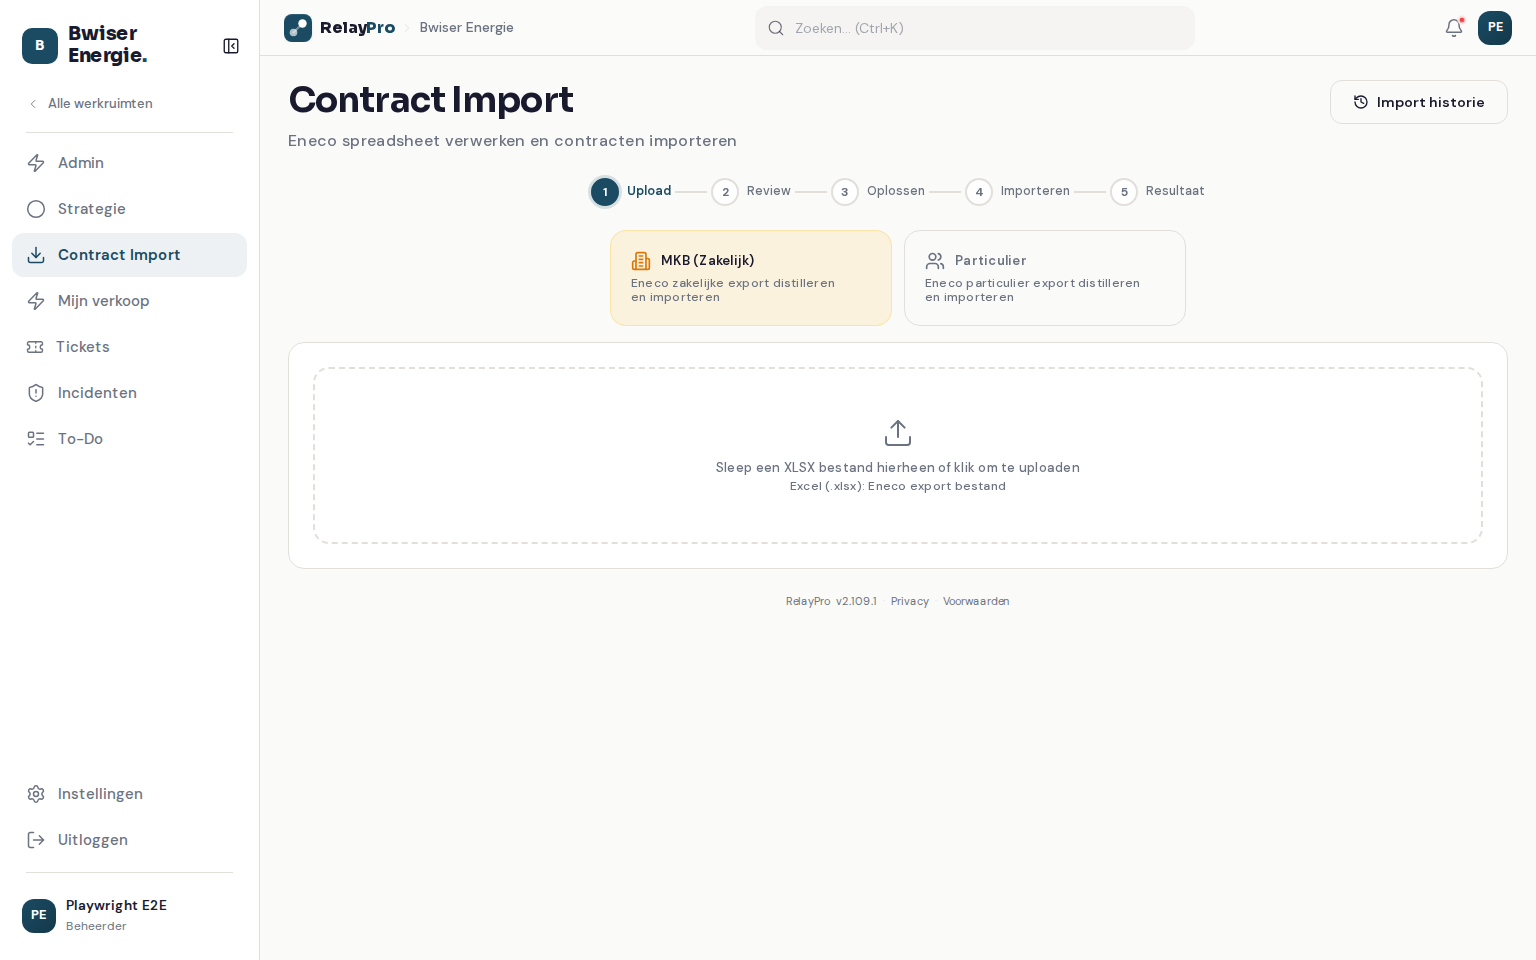Screen dimensions: 1536x960
Task: Open Incidenten in sidebar
Action: tap(129, 393)
